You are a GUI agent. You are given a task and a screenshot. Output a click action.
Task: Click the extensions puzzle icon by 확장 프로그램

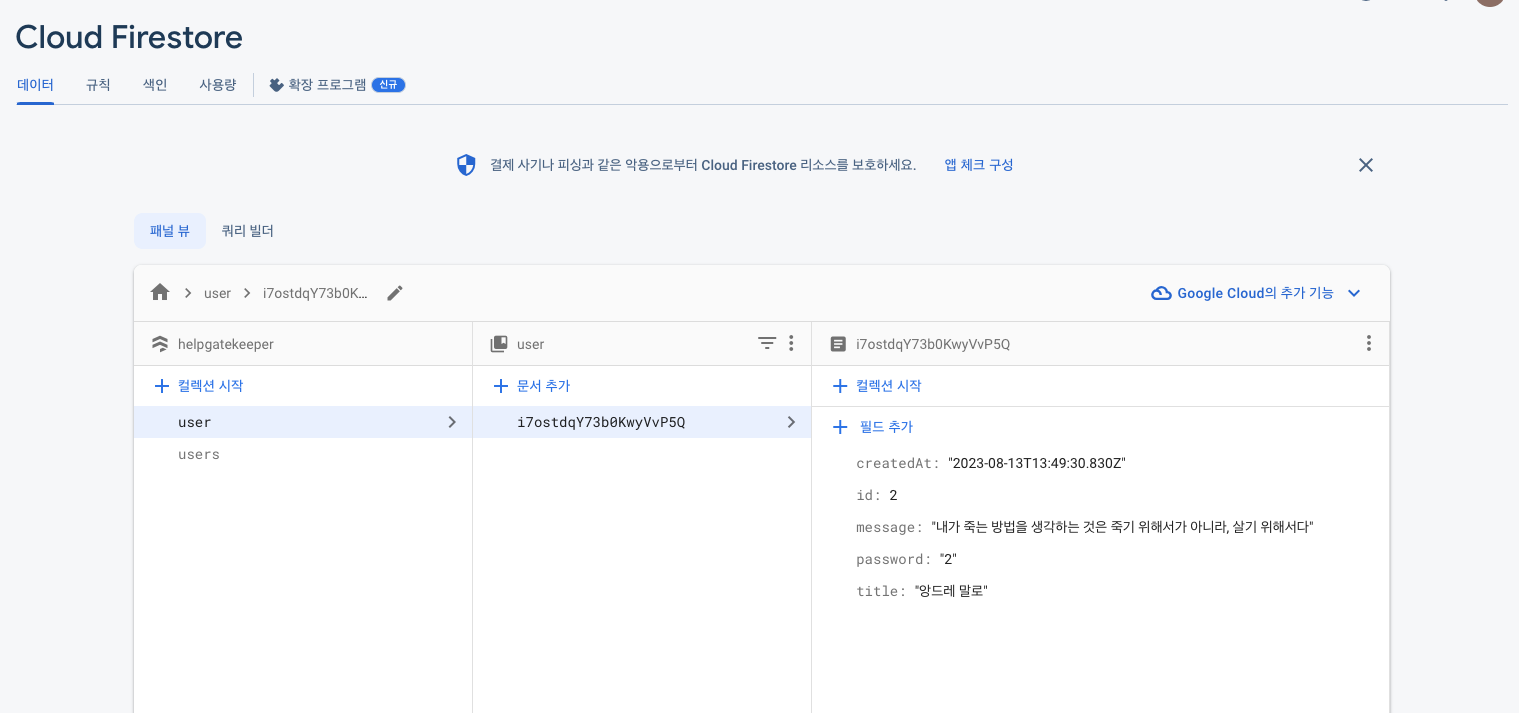[x=276, y=85]
